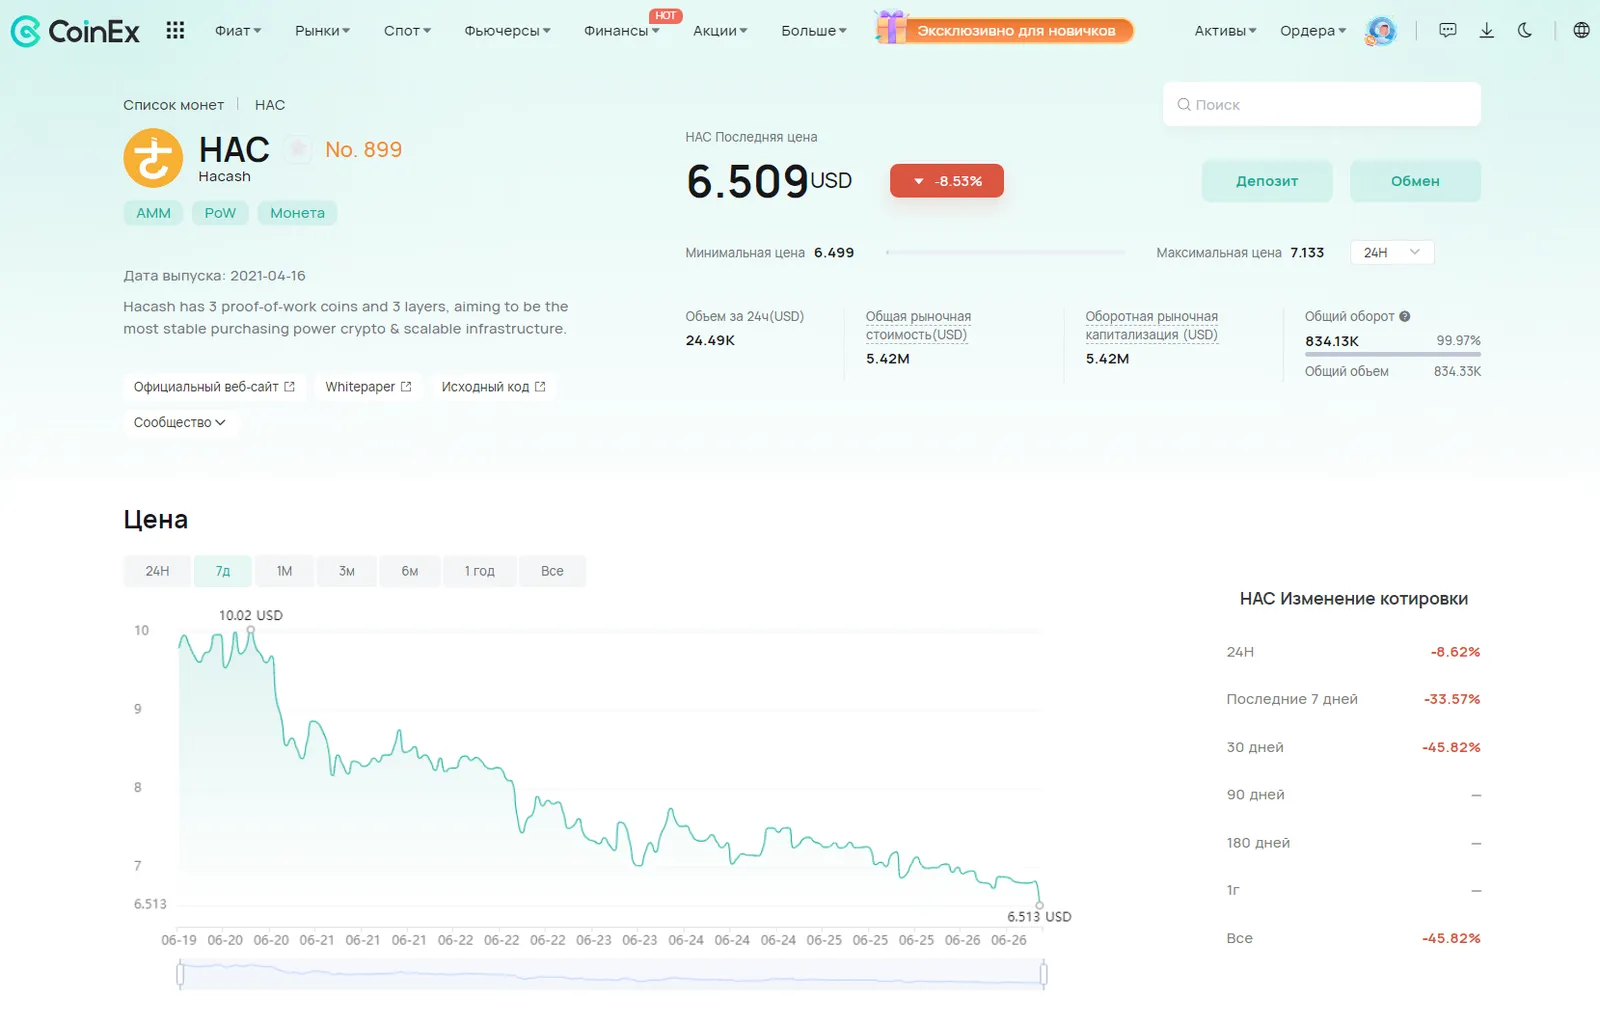Select the 6м chart tab
The height and width of the screenshot is (1022, 1600).
410,571
